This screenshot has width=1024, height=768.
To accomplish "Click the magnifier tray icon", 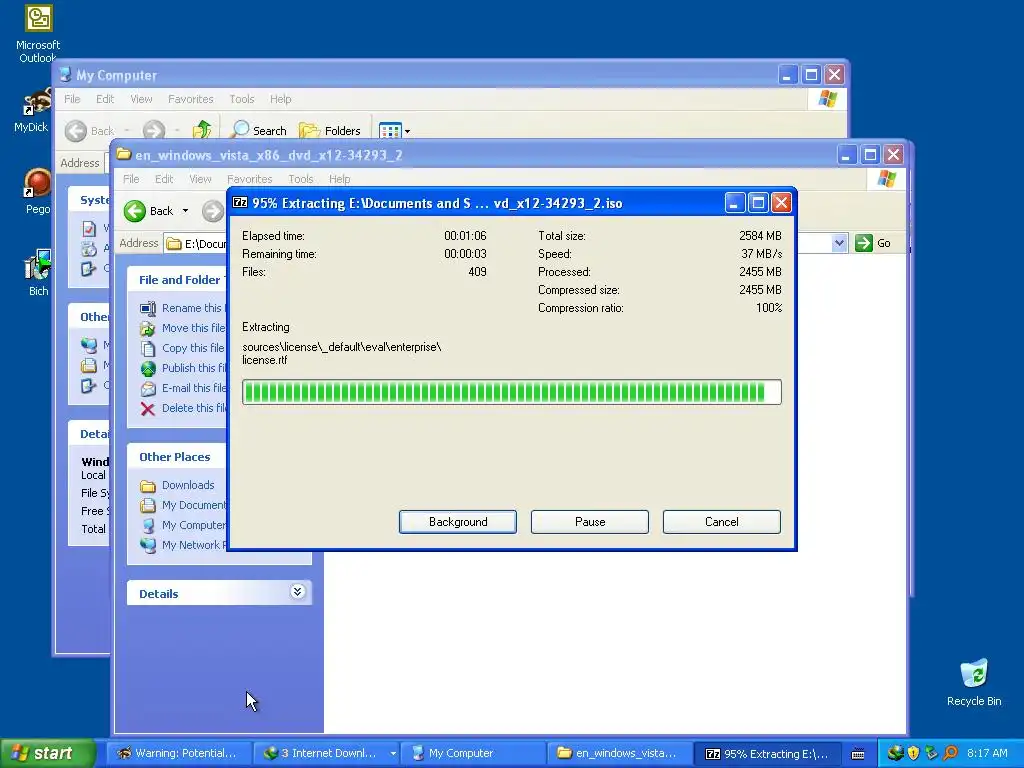I will 950,753.
